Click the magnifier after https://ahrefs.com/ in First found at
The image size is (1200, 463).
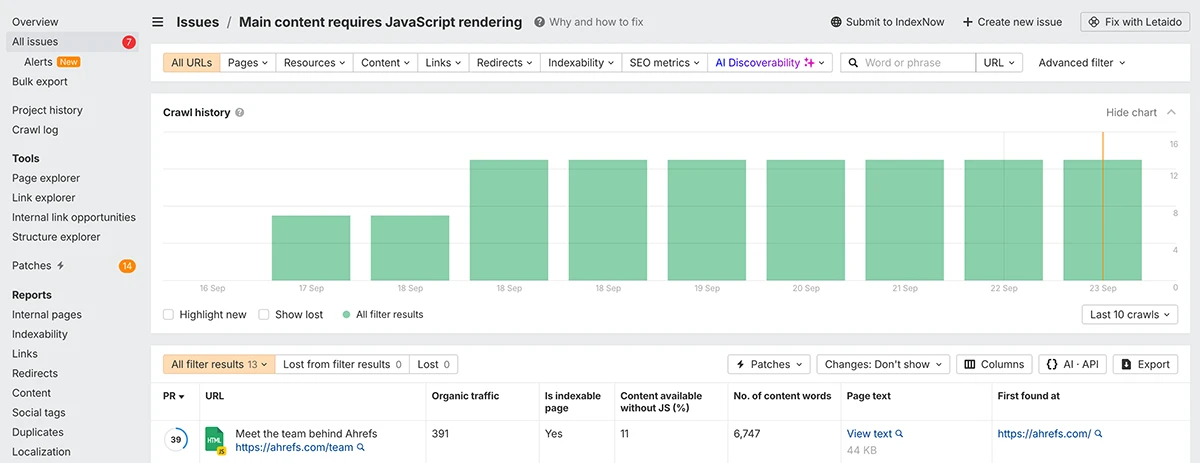click(1099, 434)
